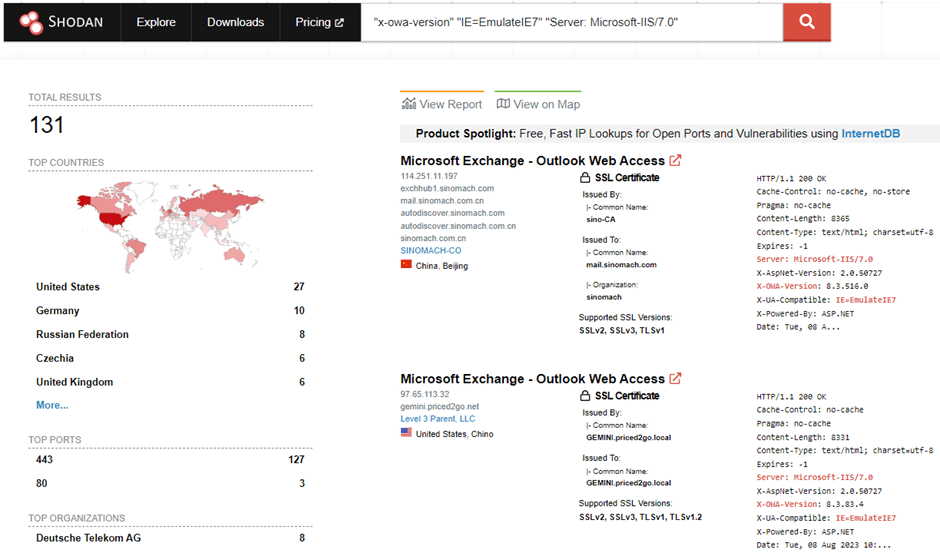Click the total results count 131
The height and width of the screenshot is (553, 940).
pyautogui.click(x=47, y=125)
